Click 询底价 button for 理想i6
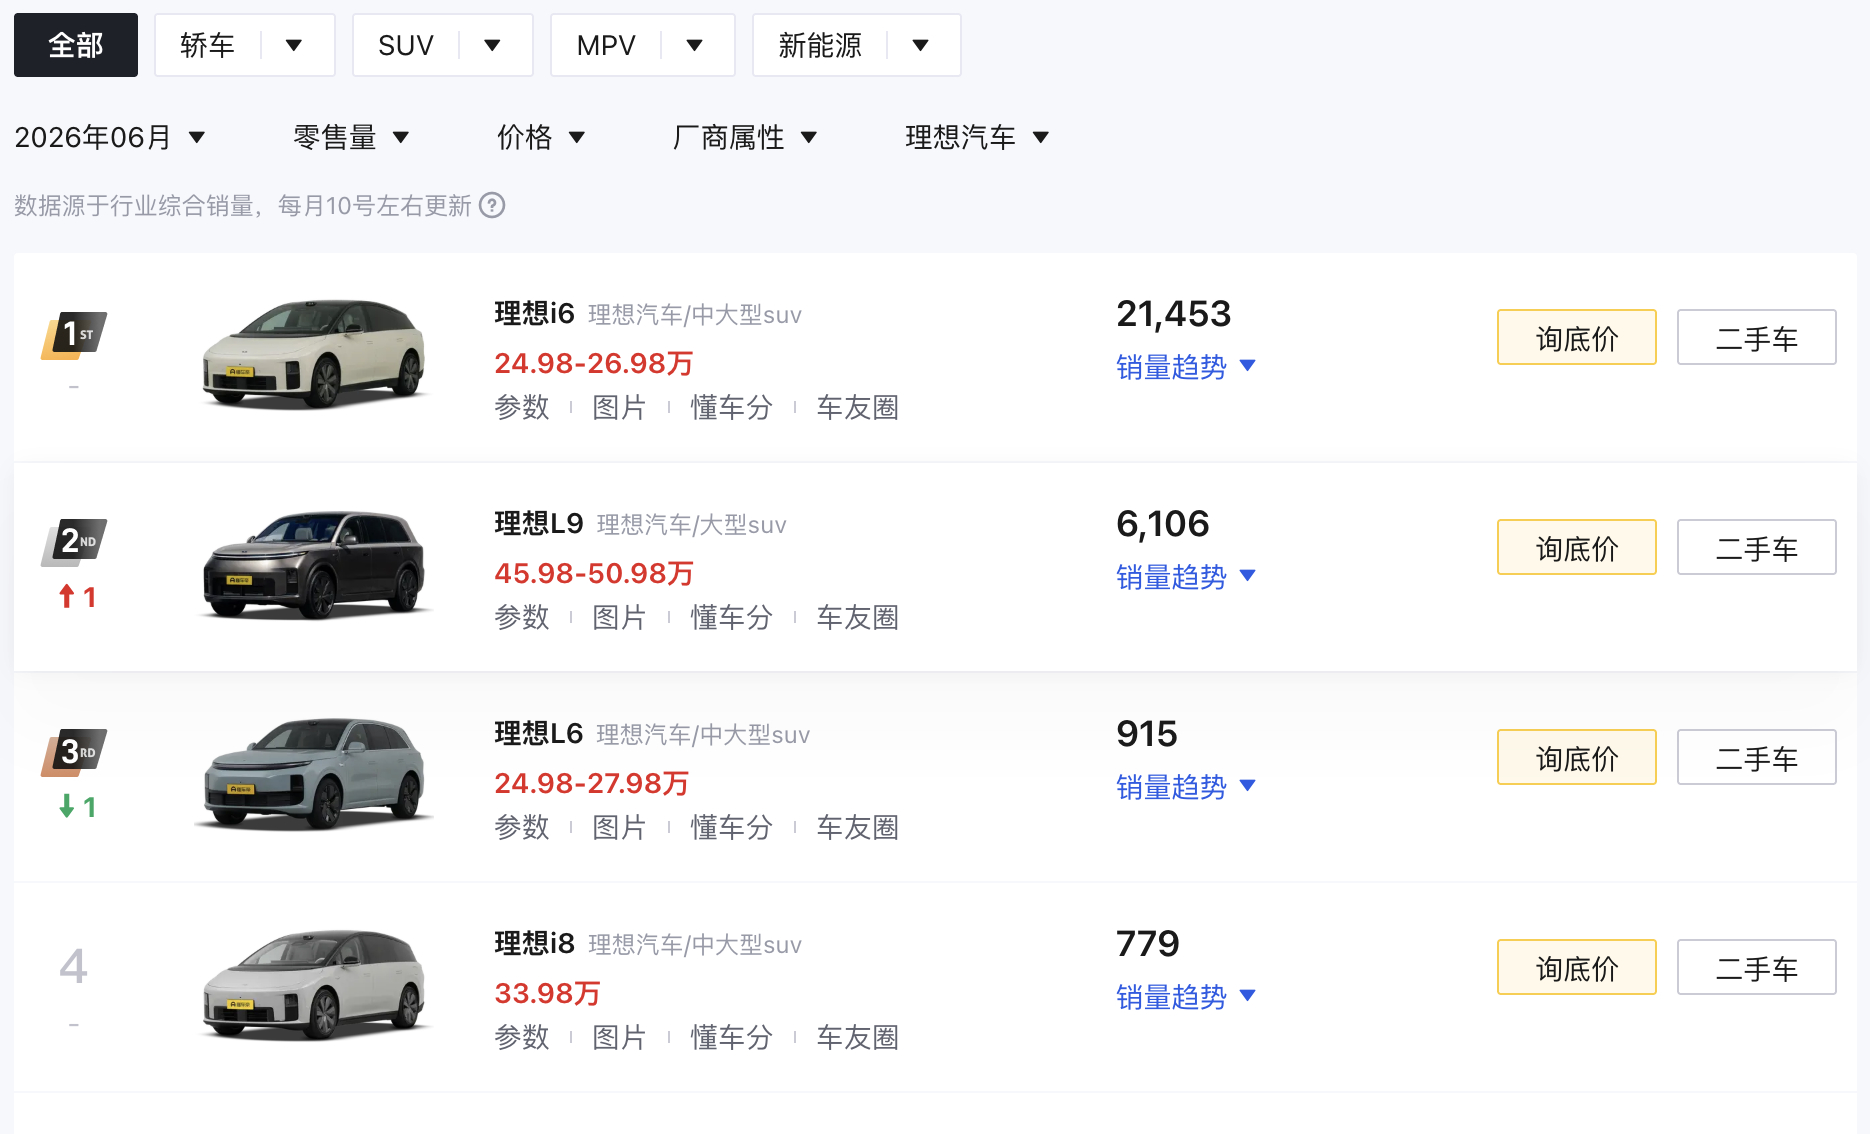 pos(1577,338)
